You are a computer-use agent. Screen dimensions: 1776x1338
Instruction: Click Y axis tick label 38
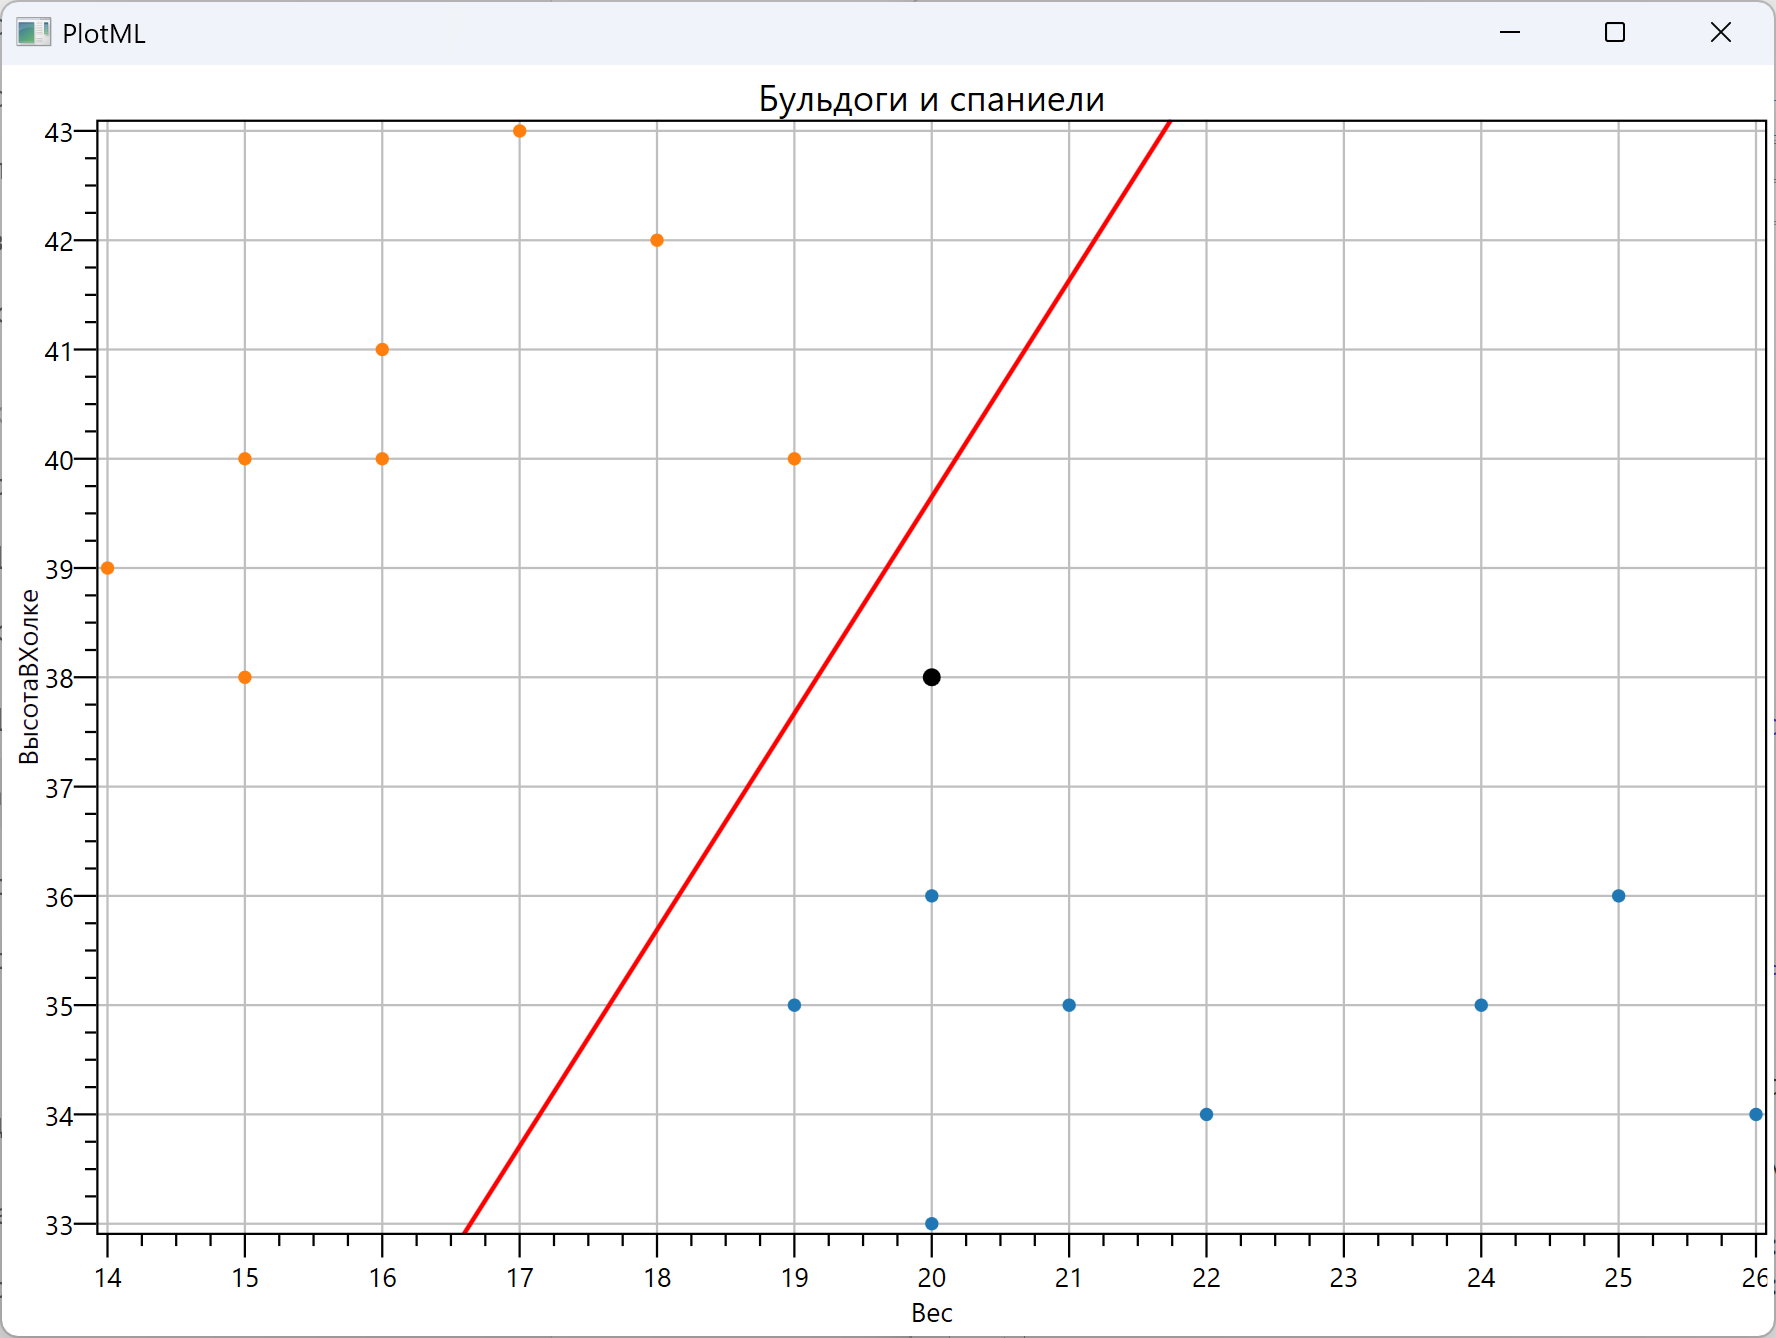pyautogui.click(x=59, y=678)
